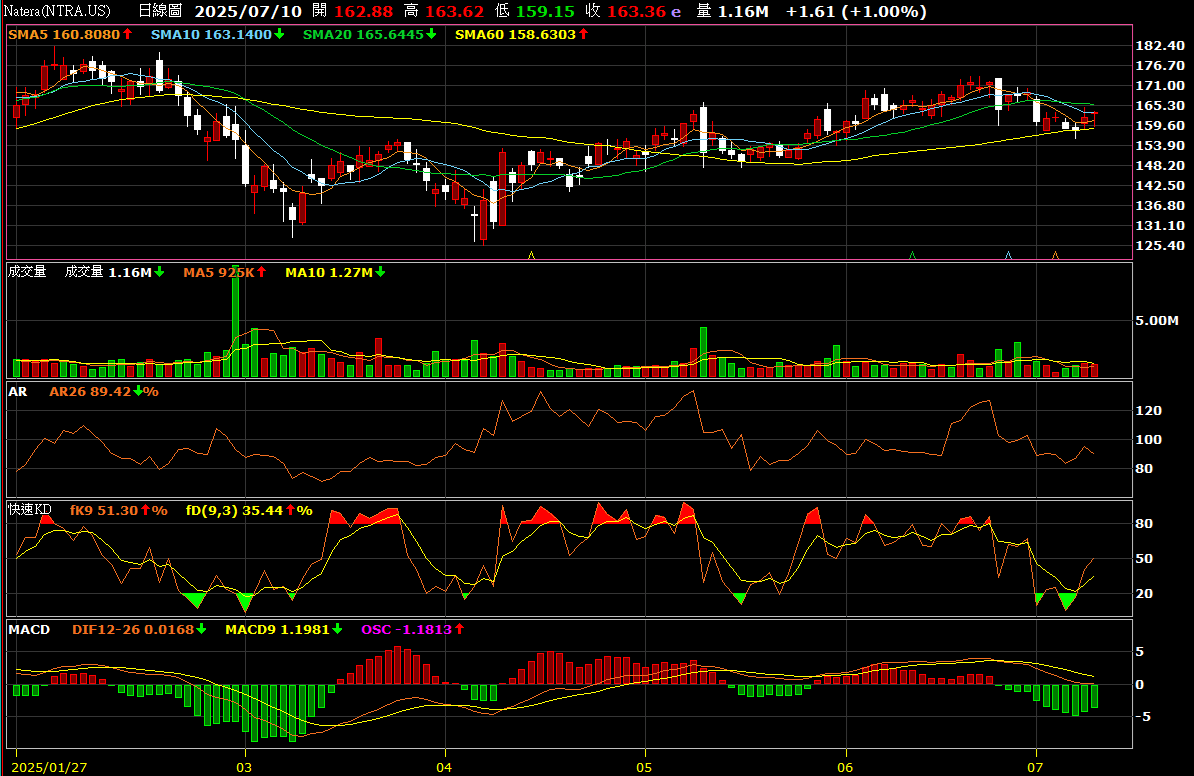Click the volume MA5 925K label
This screenshot has height=776, width=1194.
(225, 272)
